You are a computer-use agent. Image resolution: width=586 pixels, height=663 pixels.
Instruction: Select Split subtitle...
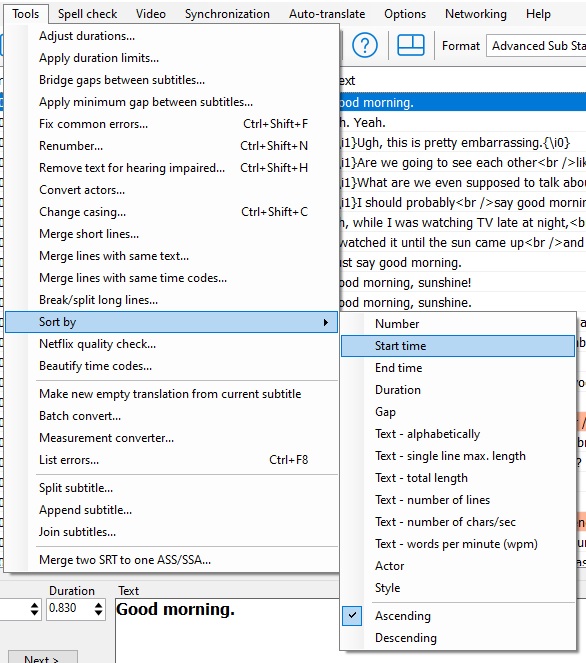(x=172, y=488)
